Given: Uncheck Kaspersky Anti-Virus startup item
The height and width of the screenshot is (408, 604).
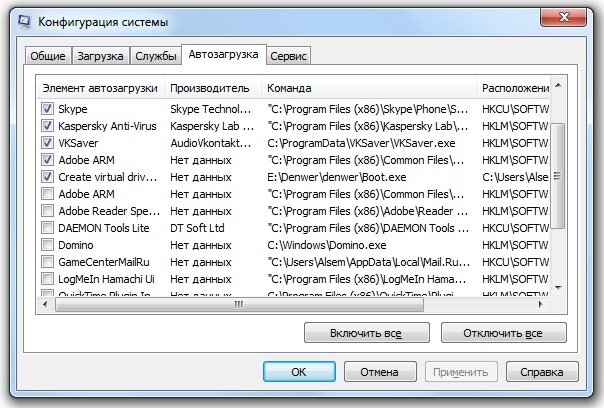Looking at the screenshot, I should pos(47,126).
